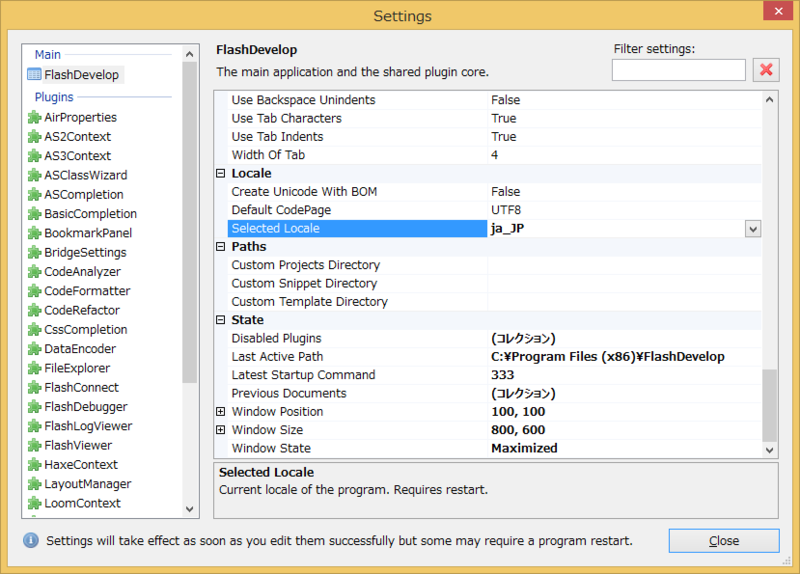
Task: Click the ja_JP locale value
Action: pos(508,229)
